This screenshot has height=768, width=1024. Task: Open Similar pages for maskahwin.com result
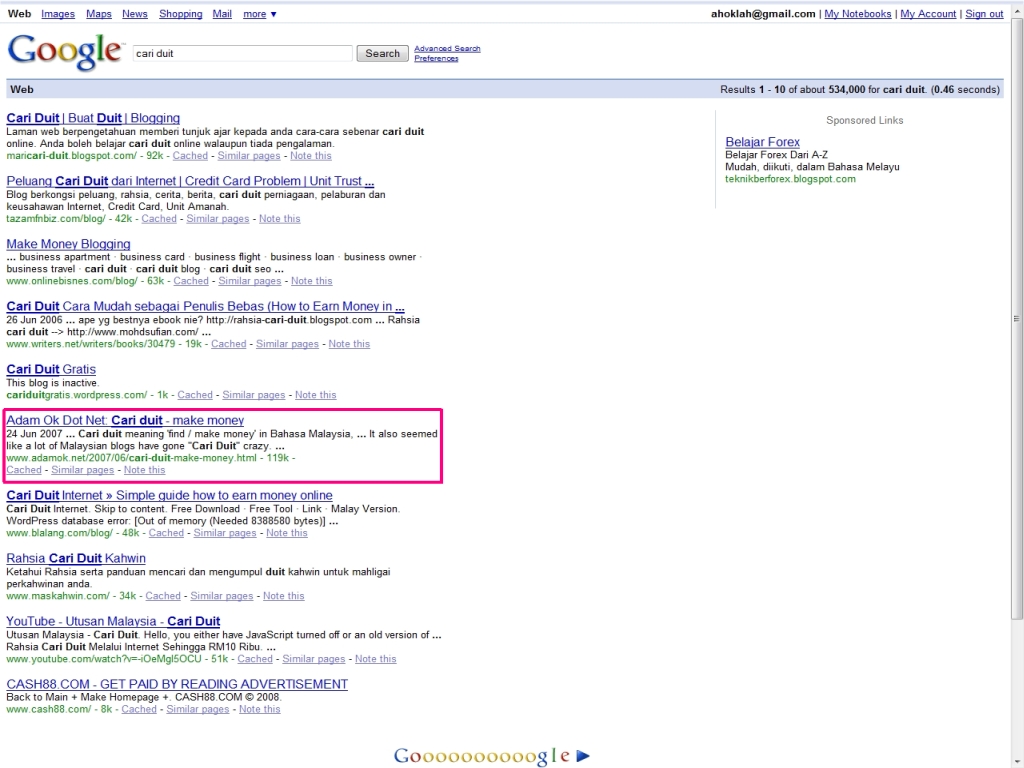(221, 596)
